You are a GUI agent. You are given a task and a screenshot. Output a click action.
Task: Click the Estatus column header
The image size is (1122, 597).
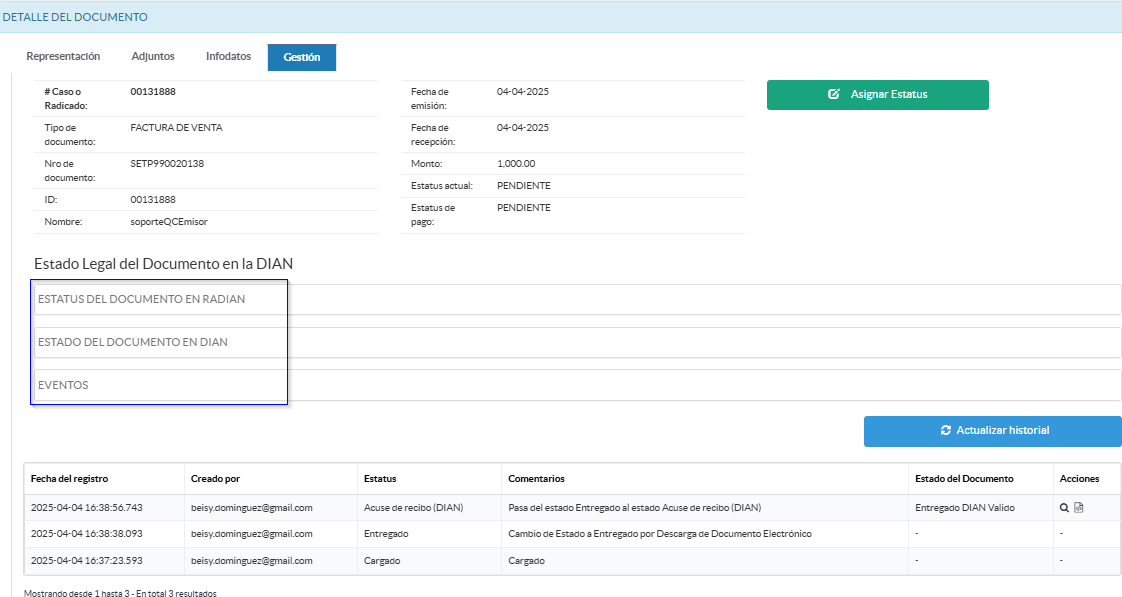(x=380, y=479)
